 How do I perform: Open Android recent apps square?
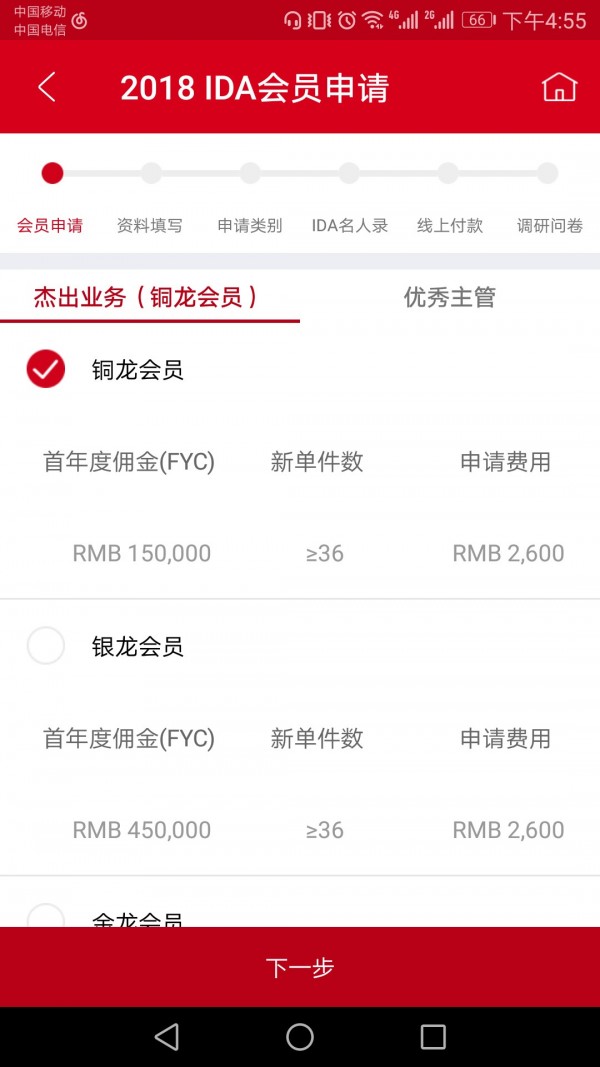click(x=433, y=1036)
